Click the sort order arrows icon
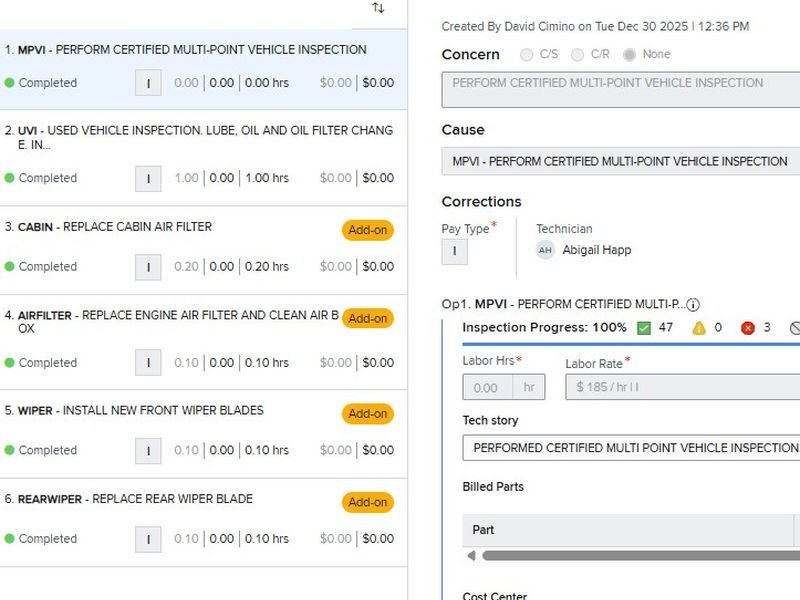800x600 pixels. point(378,8)
